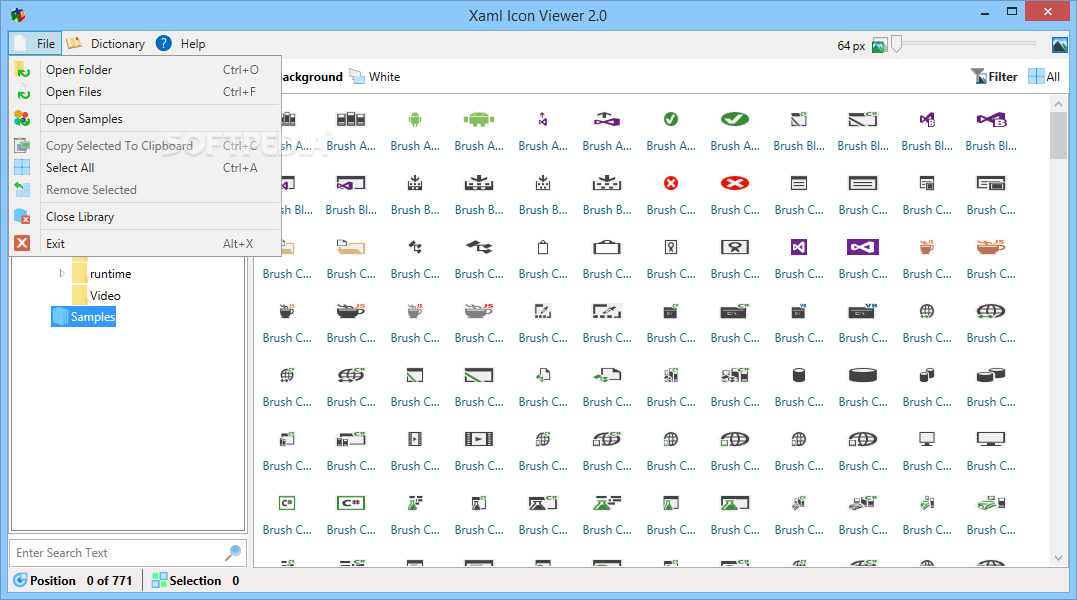Select the Samples library tree item
The image size is (1077, 600).
click(x=83, y=316)
